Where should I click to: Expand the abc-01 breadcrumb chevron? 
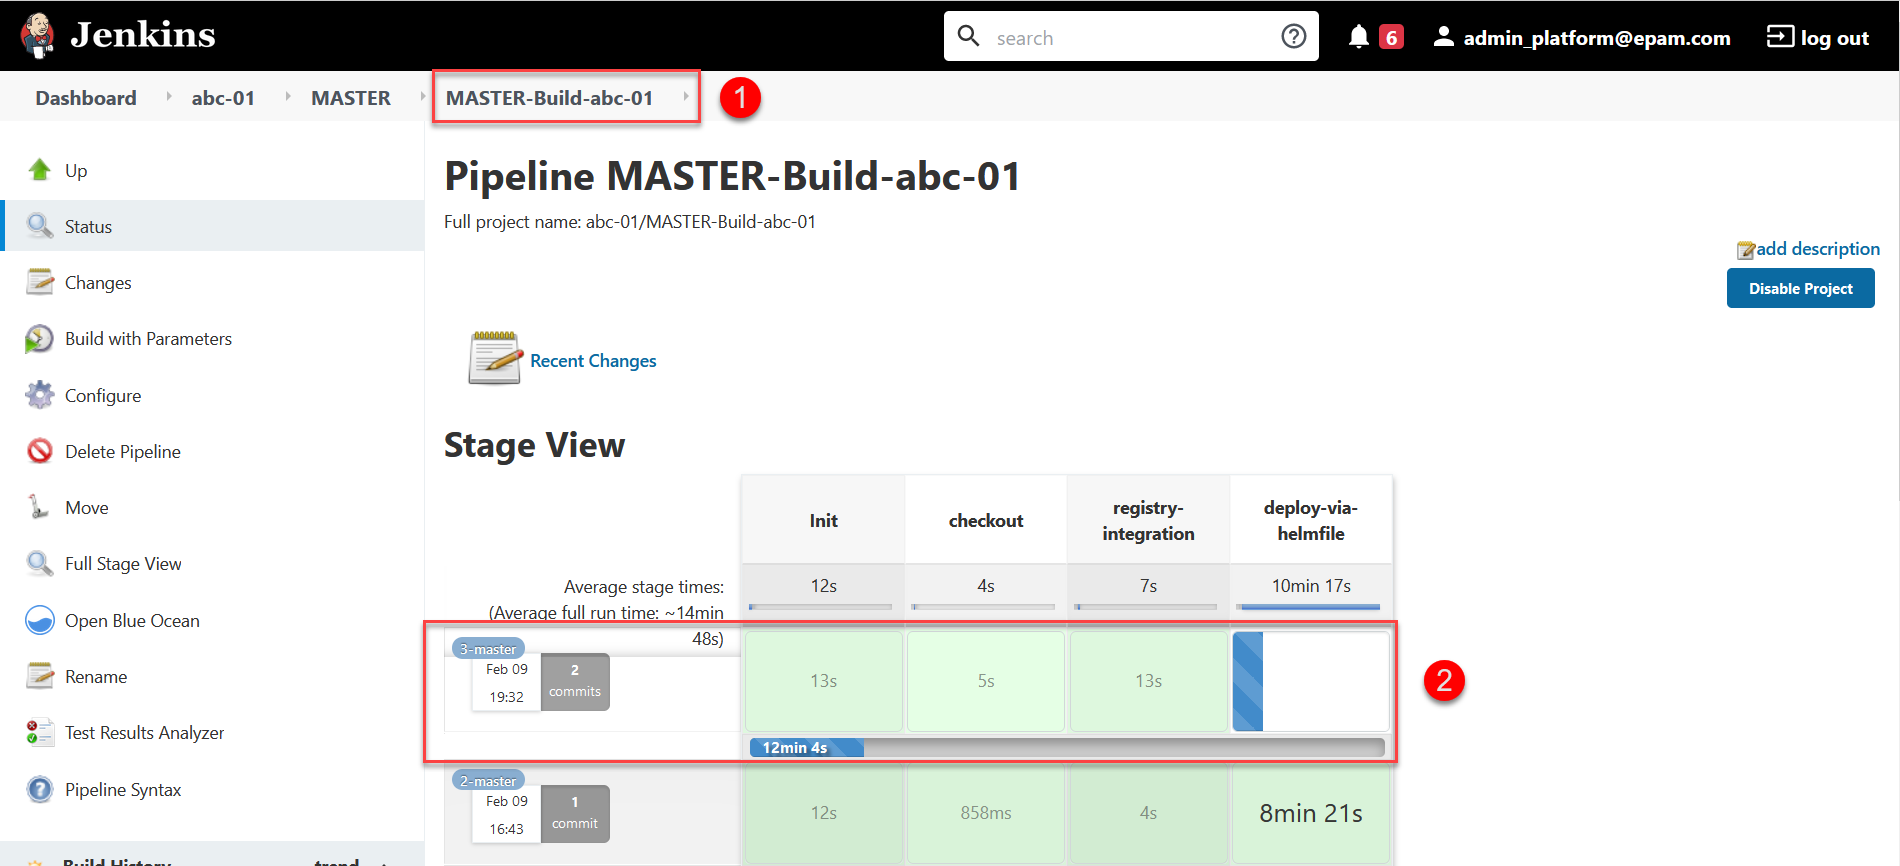[288, 97]
